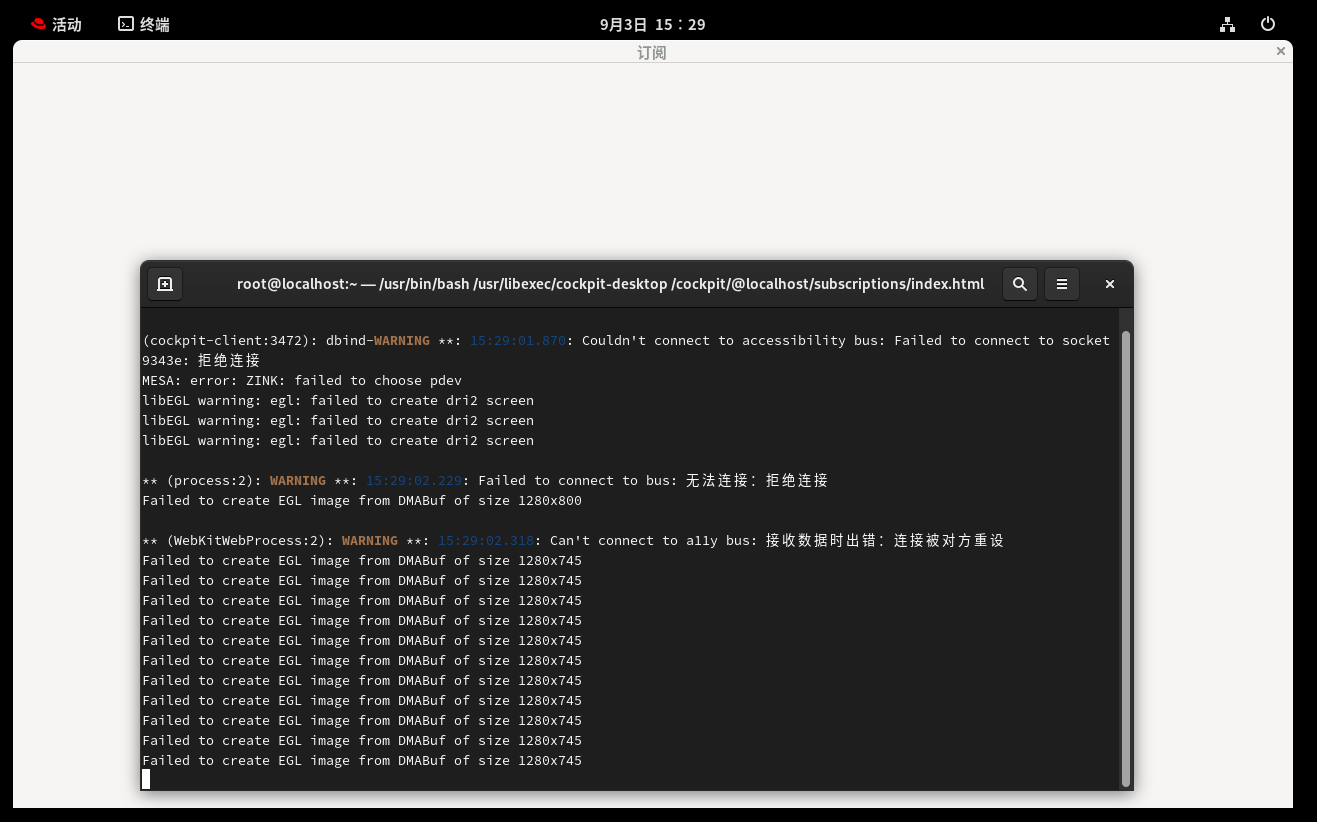The image size is (1317, 822).
Task: Click the line '9343e: 拒绝连接'
Action: 201,361
